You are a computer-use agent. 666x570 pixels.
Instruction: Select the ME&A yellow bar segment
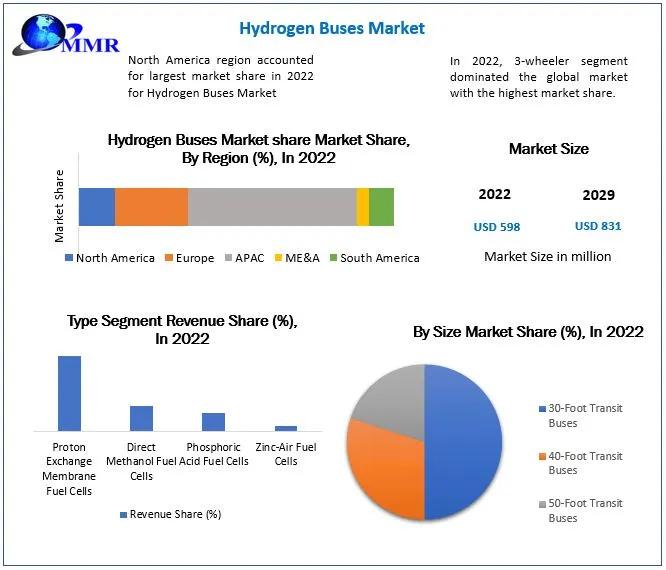coord(362,207)
